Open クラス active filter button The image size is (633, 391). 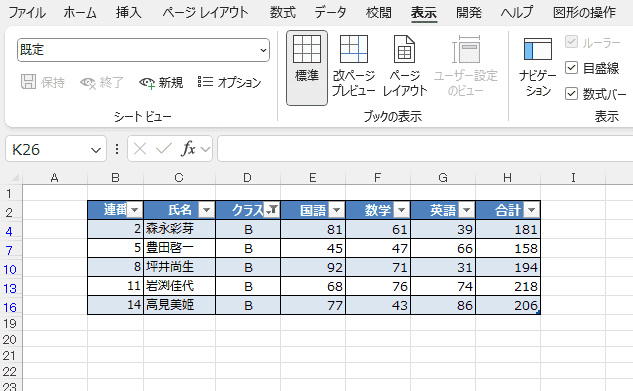[272, 210]
